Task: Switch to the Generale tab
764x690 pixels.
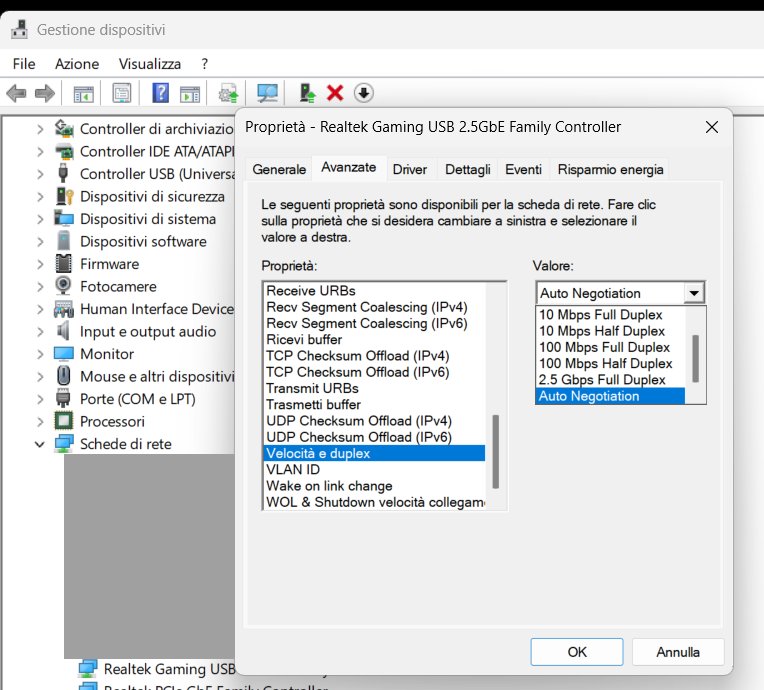Action: [x=279, y=170]
